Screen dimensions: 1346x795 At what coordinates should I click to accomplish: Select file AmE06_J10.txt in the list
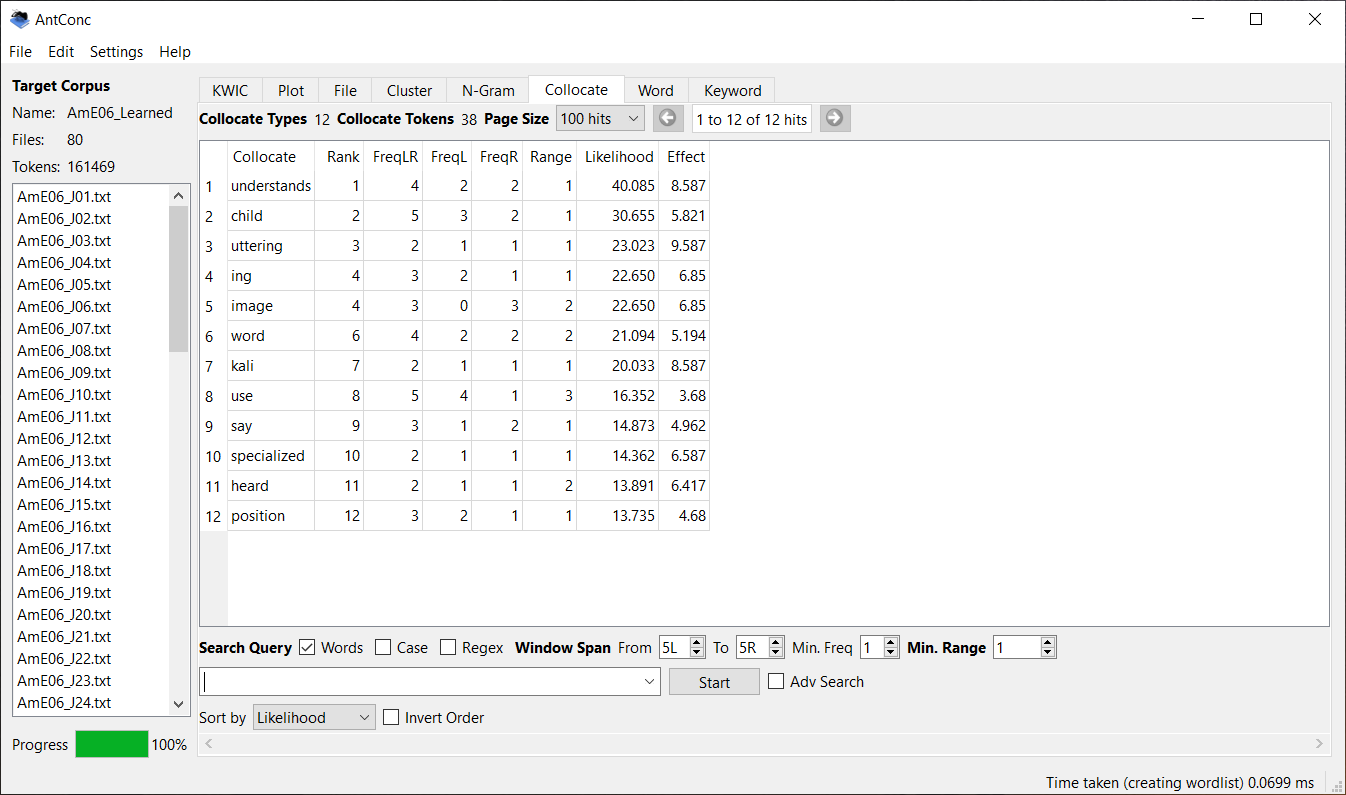tap(64, 395)
